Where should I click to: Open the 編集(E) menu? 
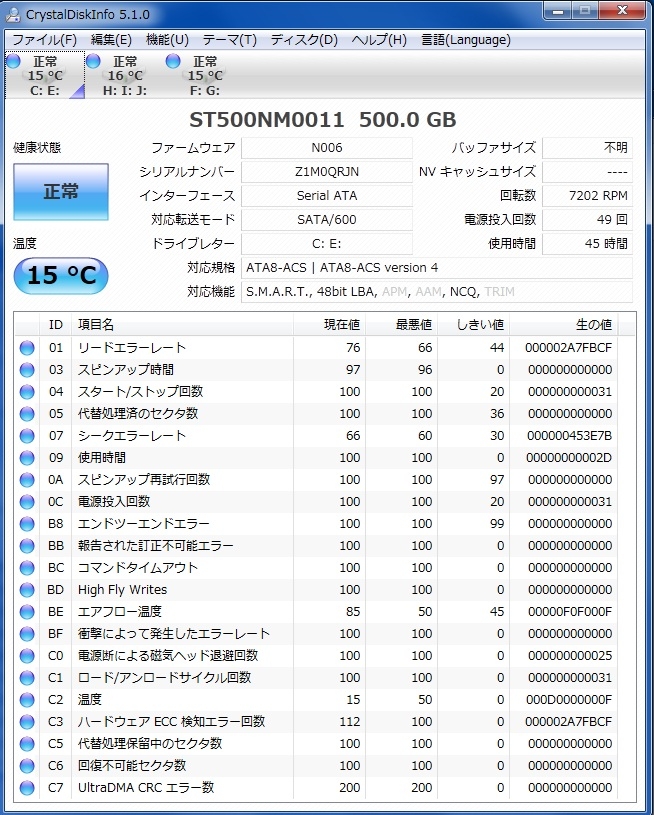[x=111, y=40]
